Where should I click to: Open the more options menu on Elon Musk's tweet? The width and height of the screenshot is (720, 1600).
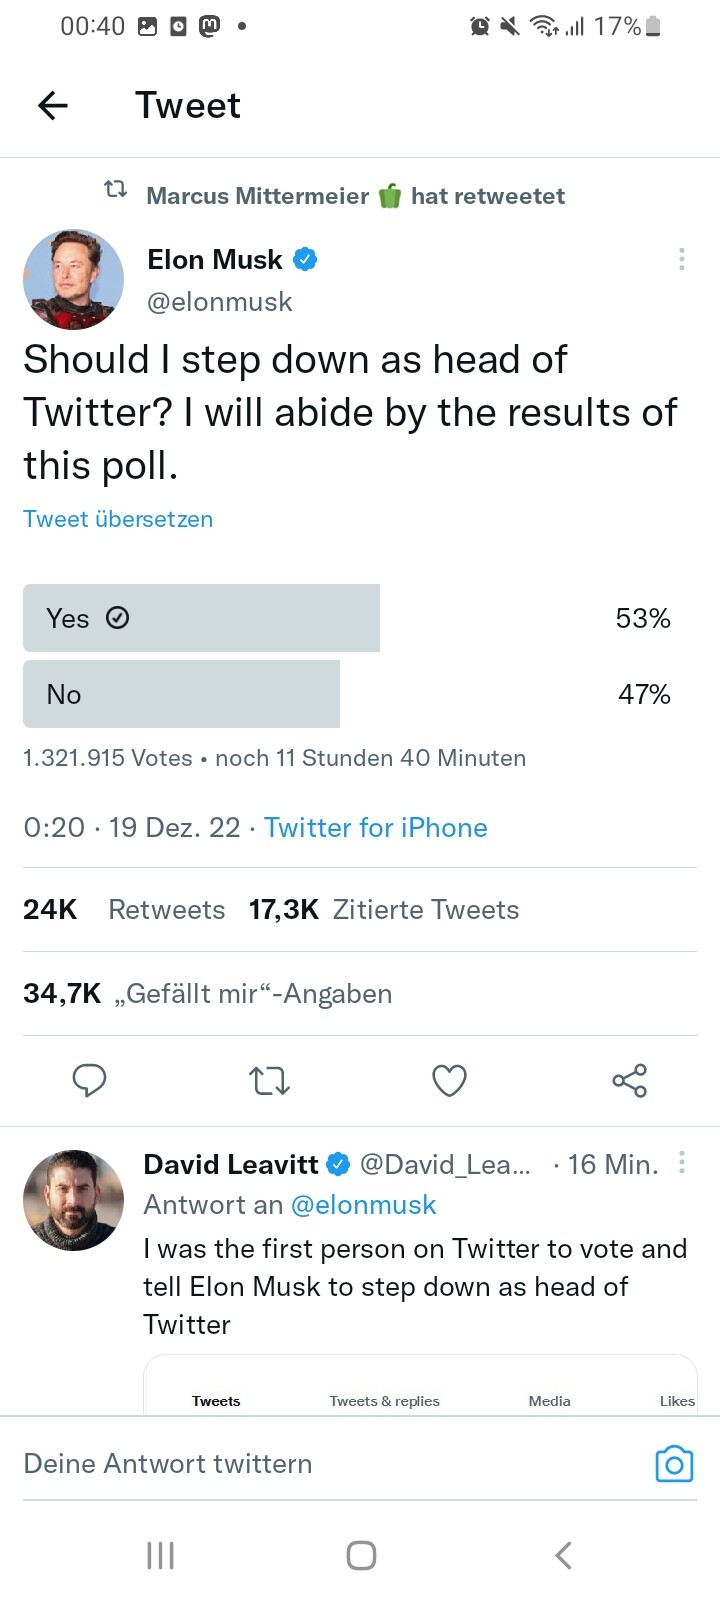coord(682,259)
